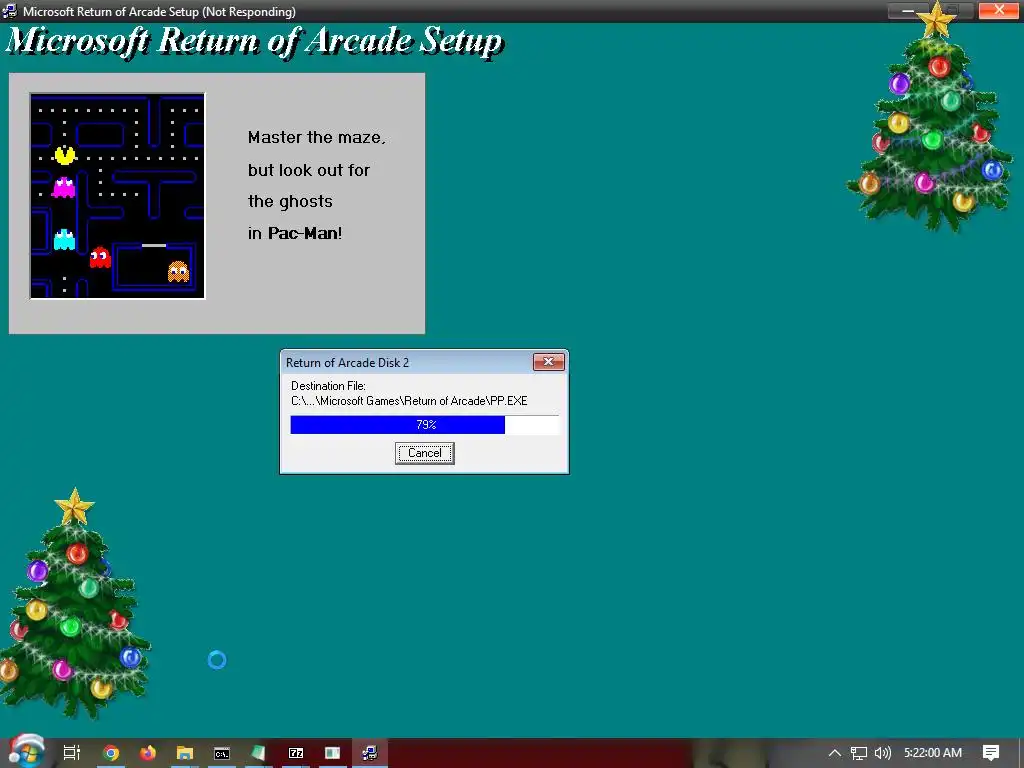Click the 'Return of Arcade Disk 2' dialog title
The width and height of the screenshot is (1024, 768).
click(x=347, y=362)
